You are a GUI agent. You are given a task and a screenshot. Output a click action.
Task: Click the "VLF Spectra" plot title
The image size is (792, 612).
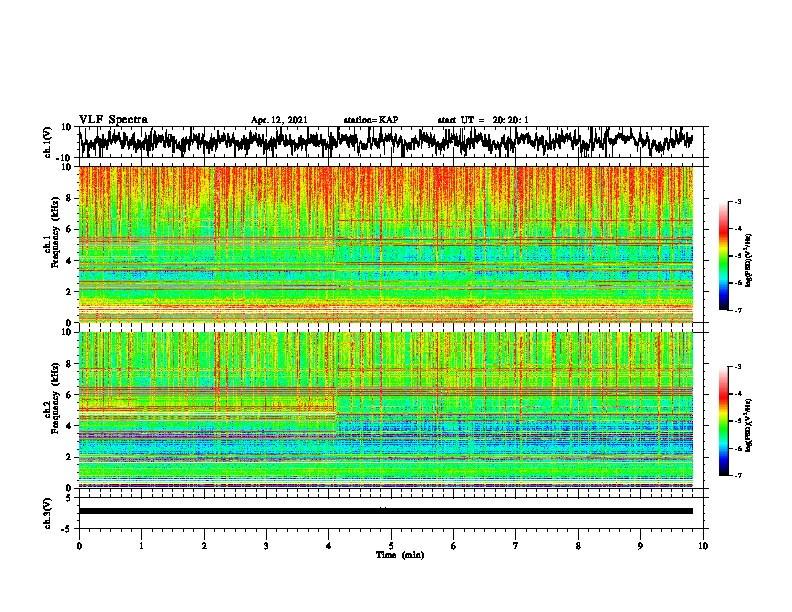click(x=113, y=119)
